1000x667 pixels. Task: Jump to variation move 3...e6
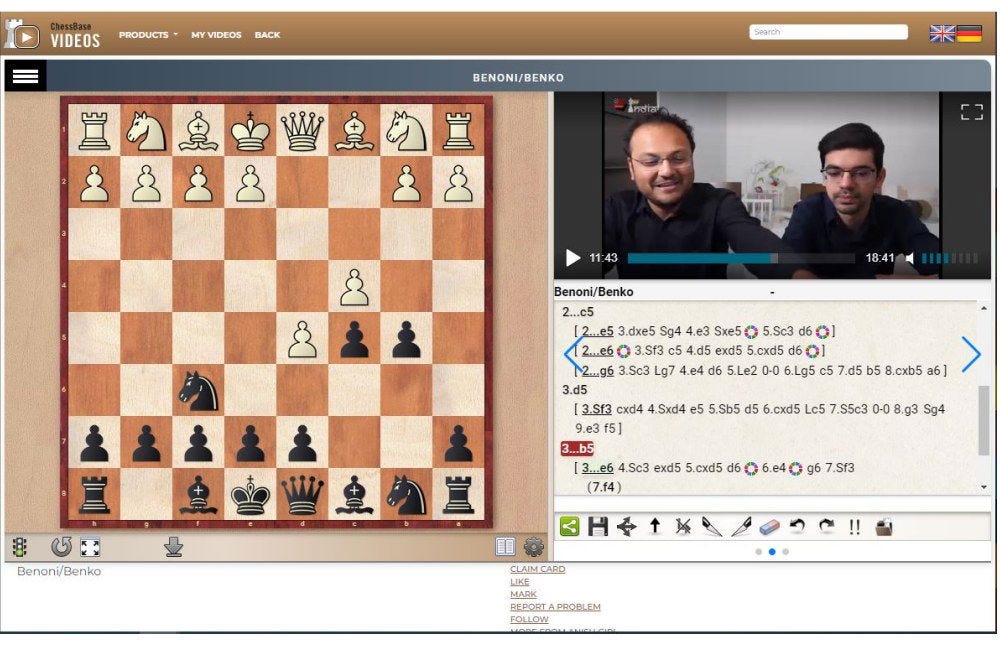point(598,468)
